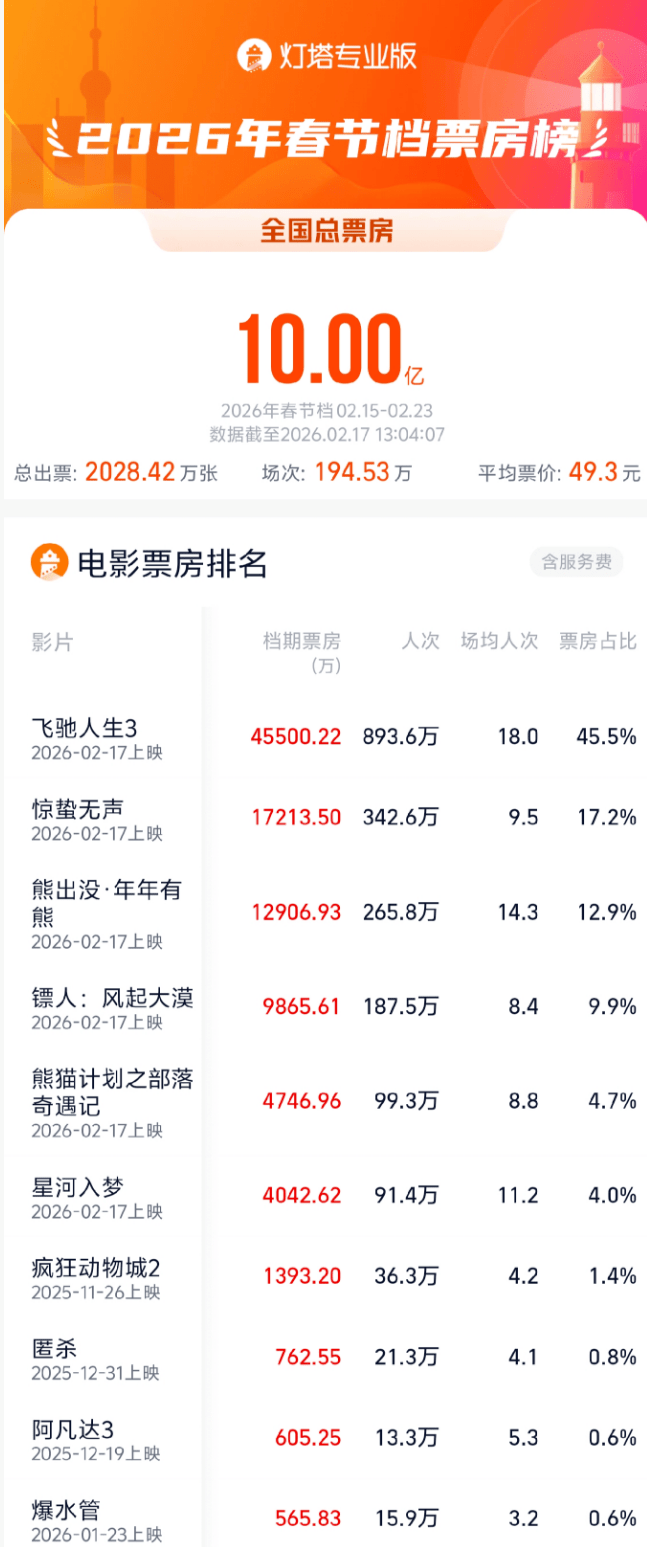This screenshot has width=647, height=1547.
Task: Open 疯狂动物城2 movie details
Action: (x=96, y=1268)
